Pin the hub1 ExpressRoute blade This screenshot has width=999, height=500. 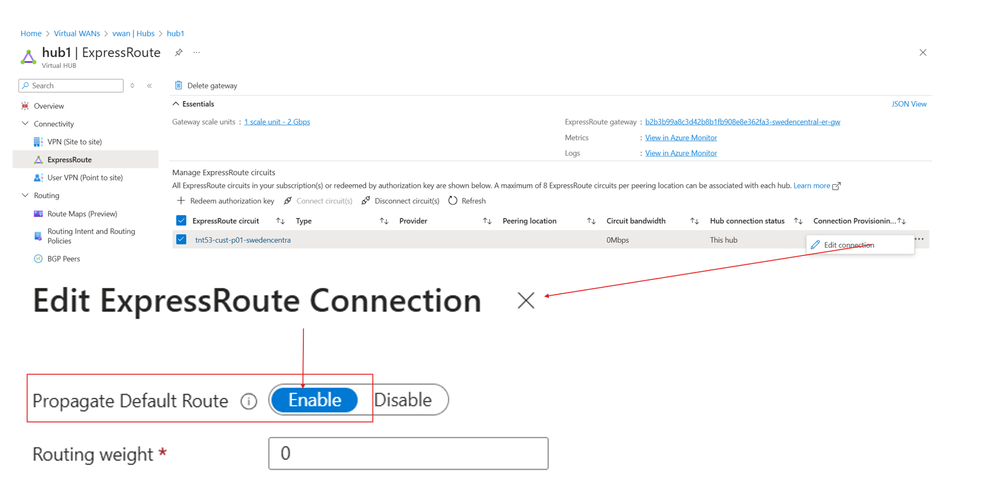coord(178,53)
